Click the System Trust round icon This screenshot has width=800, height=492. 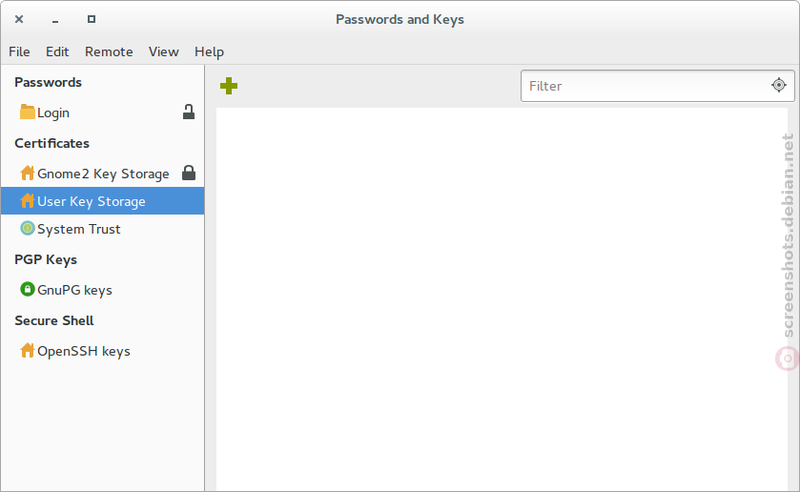[x=27, y=228]
